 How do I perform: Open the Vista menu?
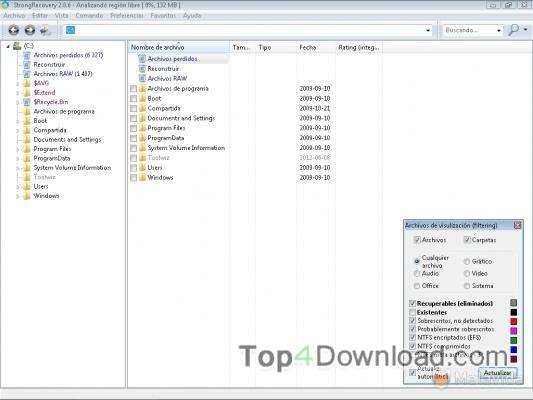(x=62, y=16)
